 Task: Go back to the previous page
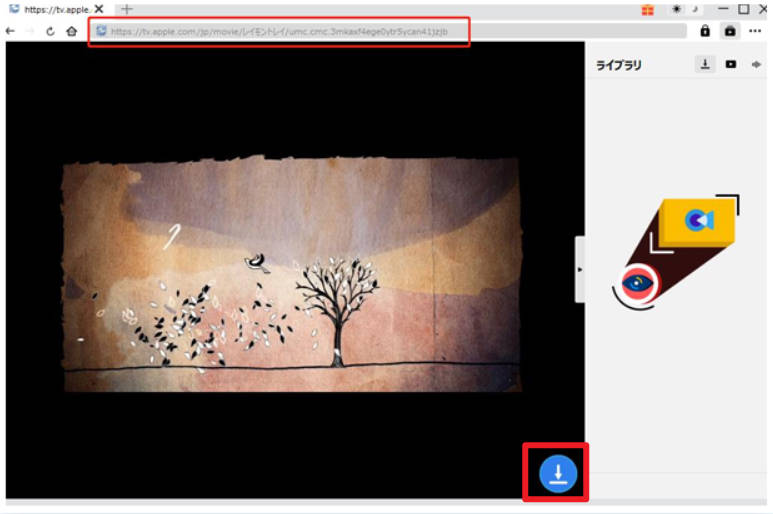tap(10, 31)
